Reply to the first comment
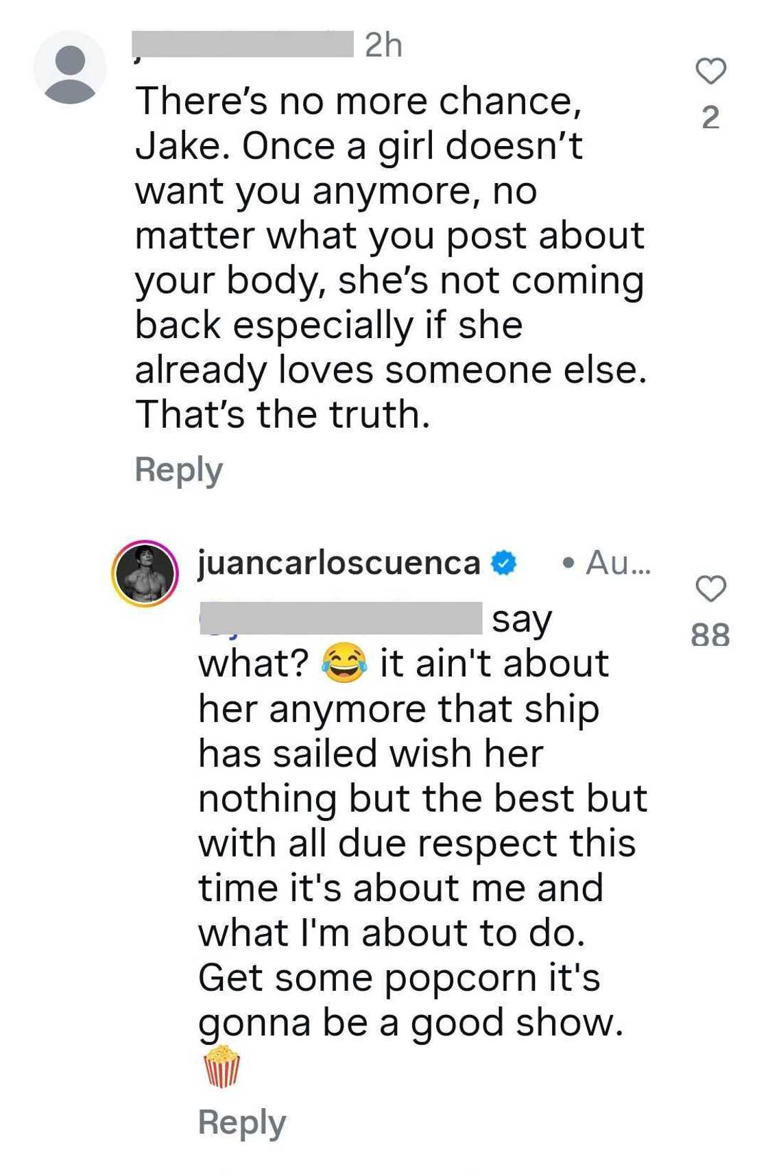The height and width of the screenshot is (1176, 768). point(178,469)
